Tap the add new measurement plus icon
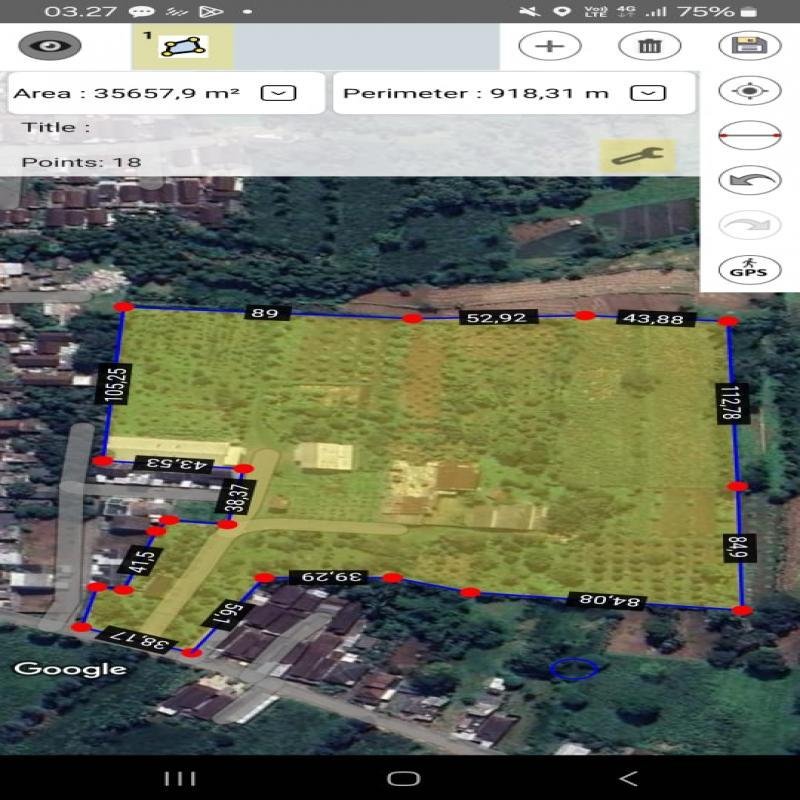 [549, 46]
